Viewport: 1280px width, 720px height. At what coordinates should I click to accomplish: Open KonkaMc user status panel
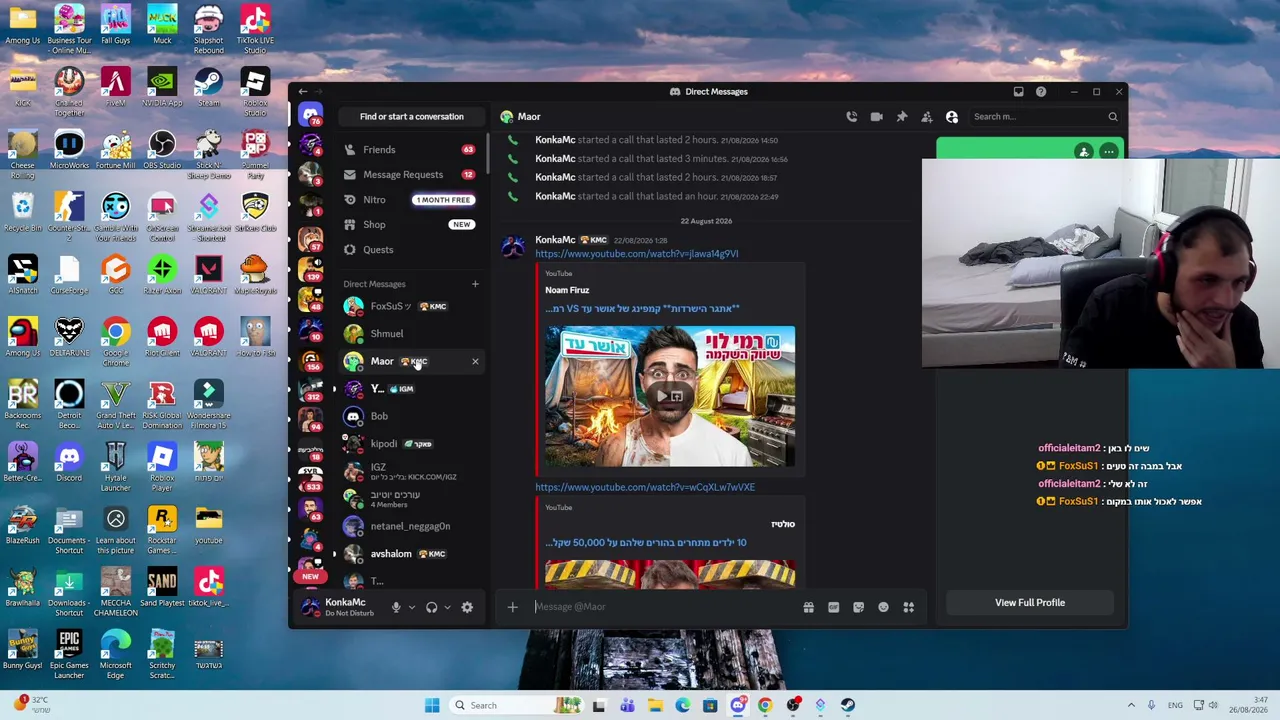click(340, 607)
